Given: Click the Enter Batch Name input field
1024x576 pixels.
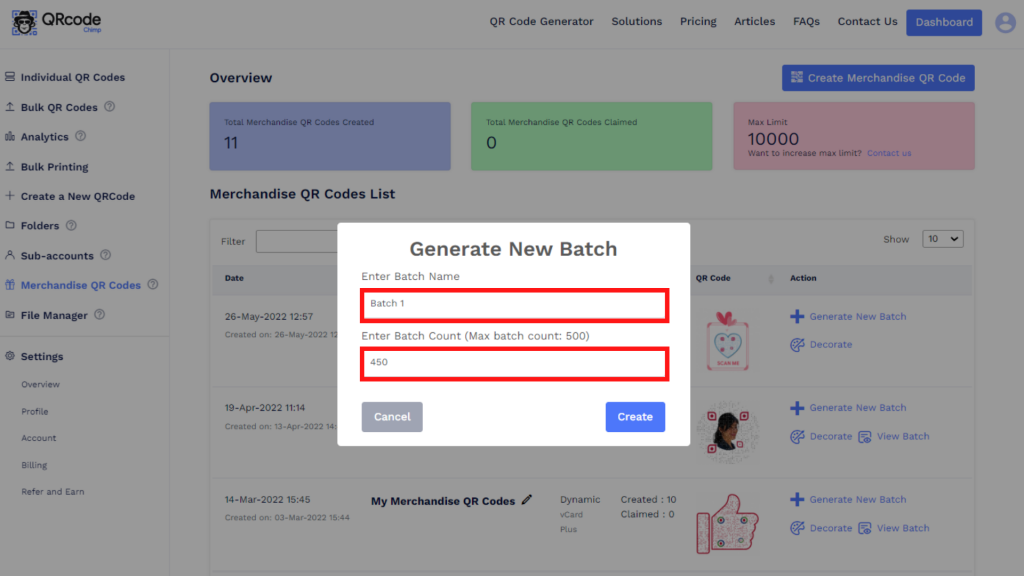Looking at the screenshot, I should 514,305.
